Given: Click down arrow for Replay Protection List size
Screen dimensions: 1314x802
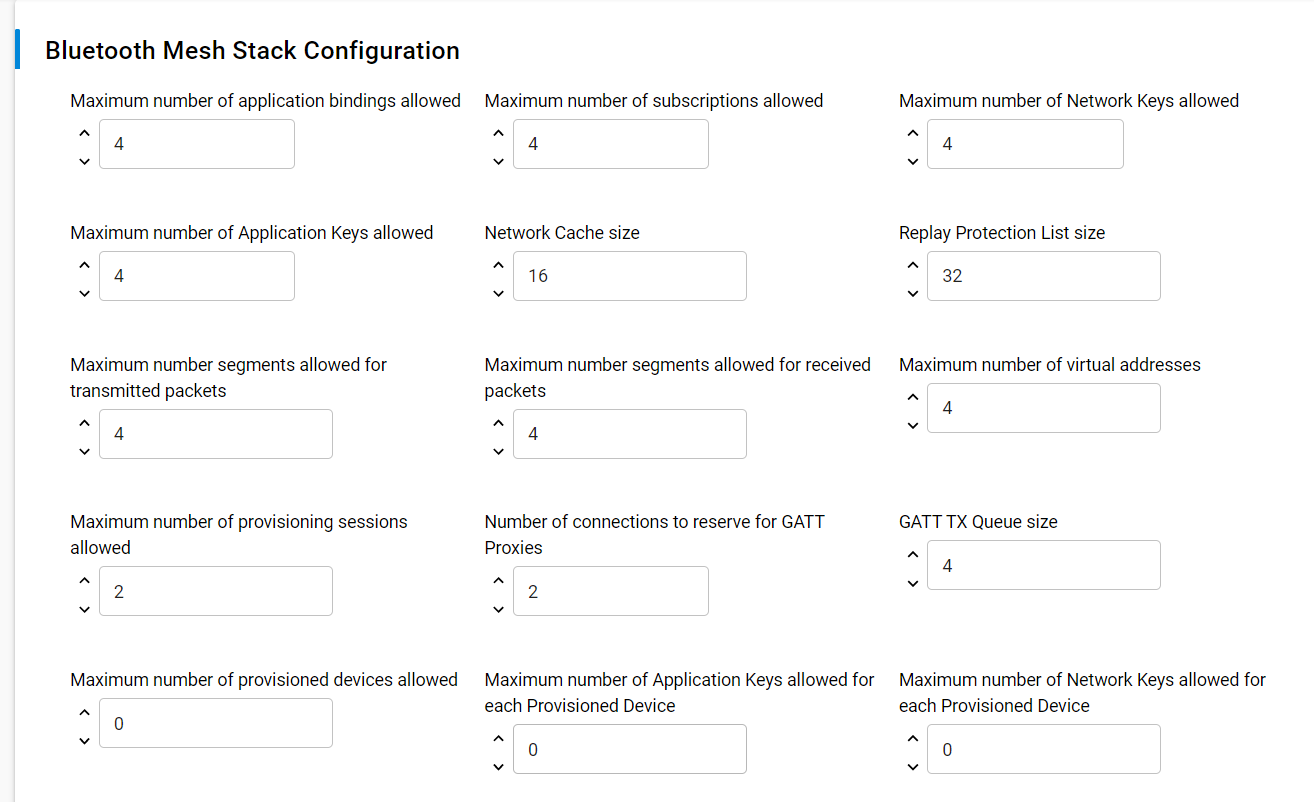Looking at the screenshot, I should pos(912,293).
